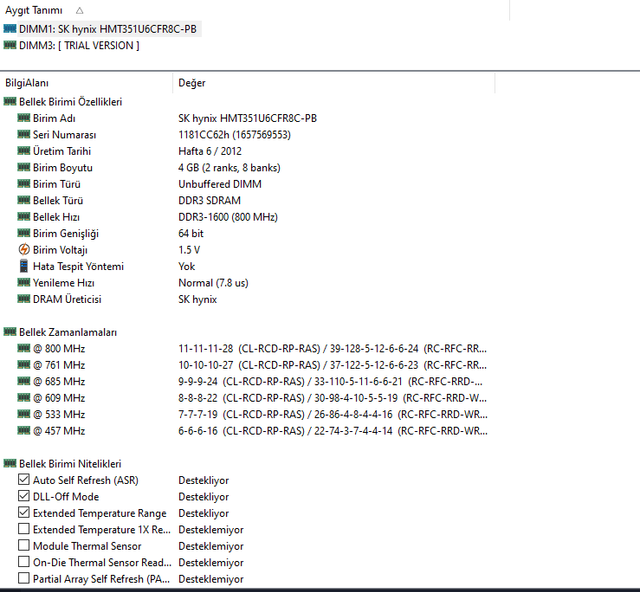Click the sort arrow beside Aygıt Tanımı
Screen dimensions: 640x592
pyautogui.click(x=80, y=11)
